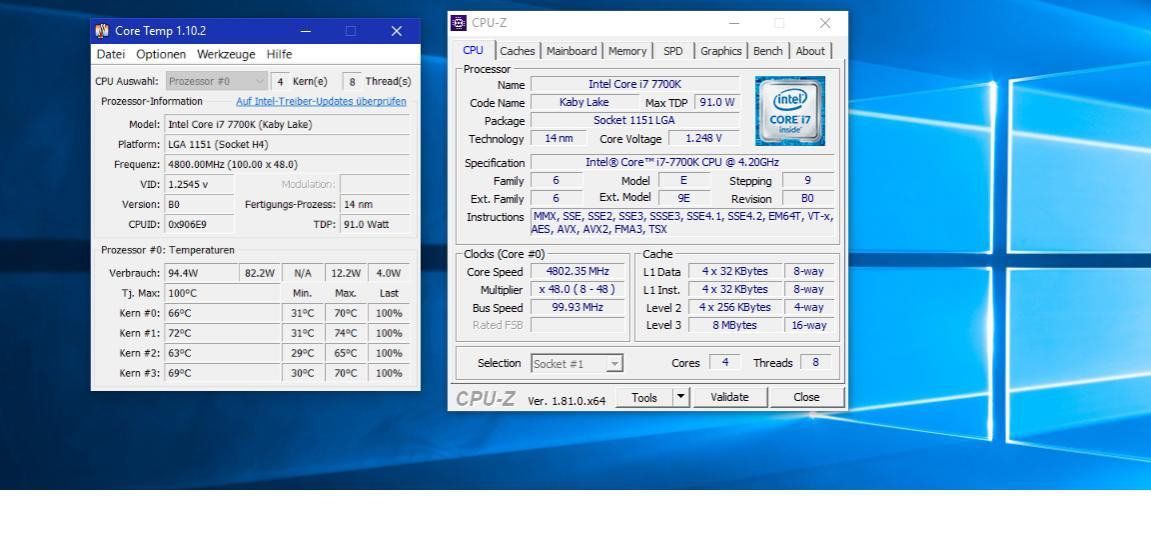1151x539 pixels.
Task: Open the Werkzeuge menu in Core Temp
Action: (226, 54)
